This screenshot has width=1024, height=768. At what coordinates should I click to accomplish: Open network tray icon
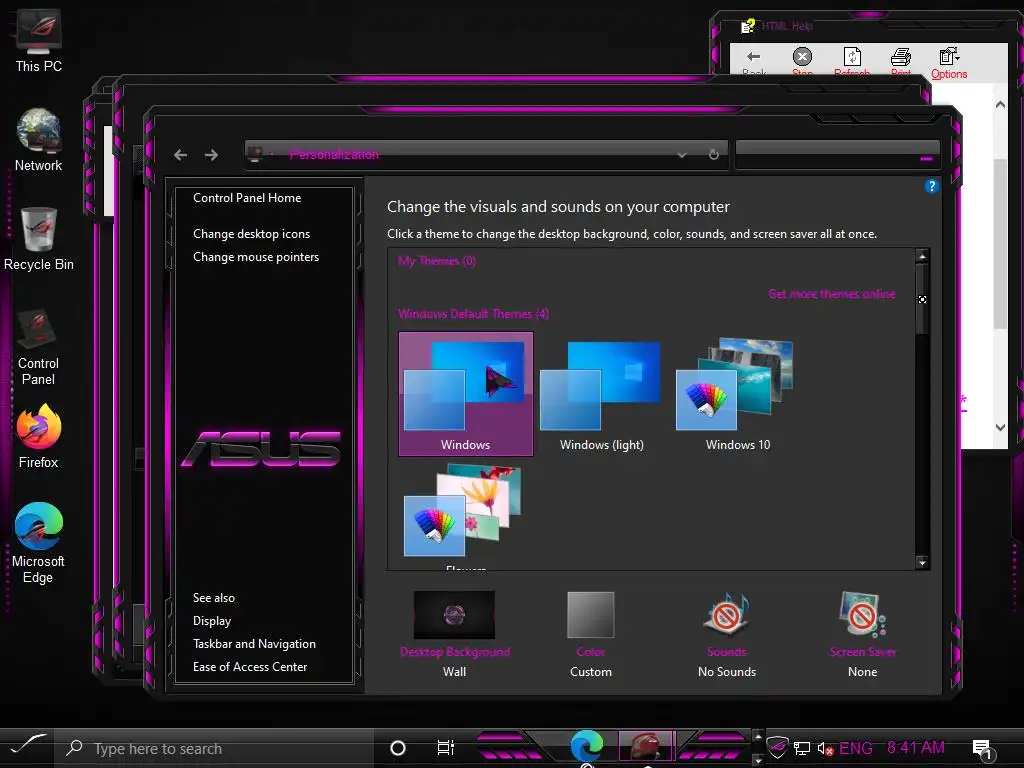[801, 748]
